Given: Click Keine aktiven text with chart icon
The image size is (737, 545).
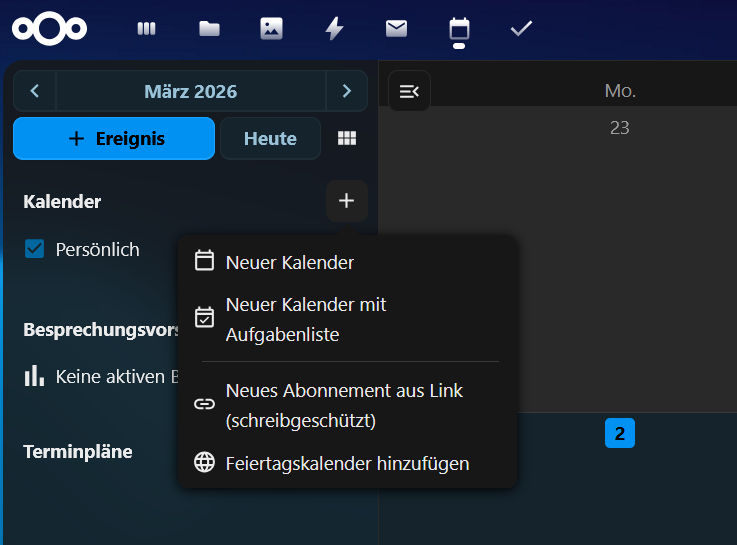Looking at the screenshot, I should click(102, 377).
